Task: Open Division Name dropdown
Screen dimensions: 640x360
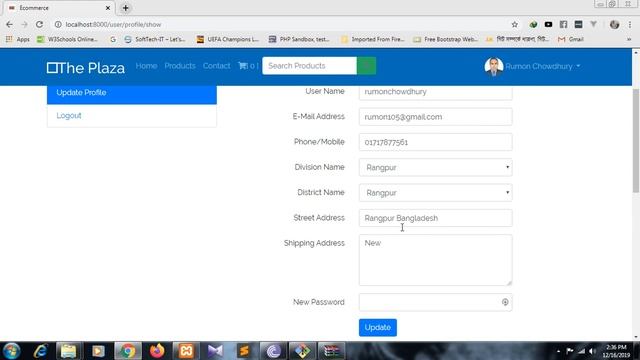Action: tap(436, 167)
